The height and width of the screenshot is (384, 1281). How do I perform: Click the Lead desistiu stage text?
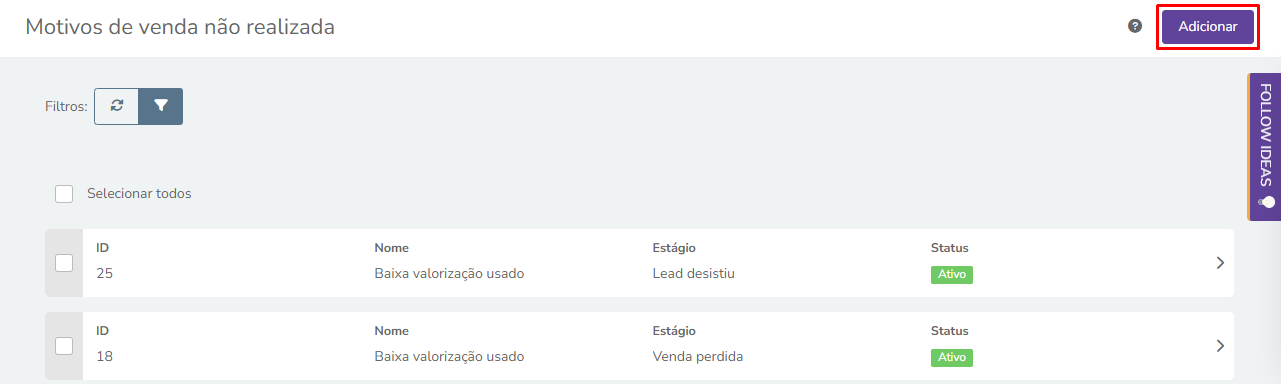(x=693, y=273)
